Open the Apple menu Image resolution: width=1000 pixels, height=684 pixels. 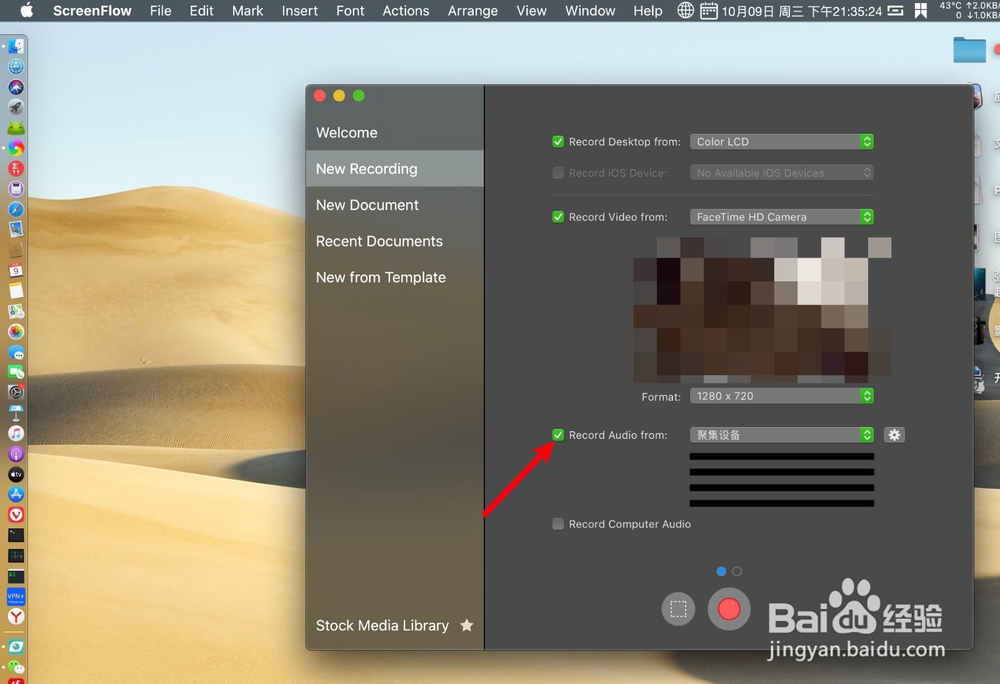click(27, 10)
